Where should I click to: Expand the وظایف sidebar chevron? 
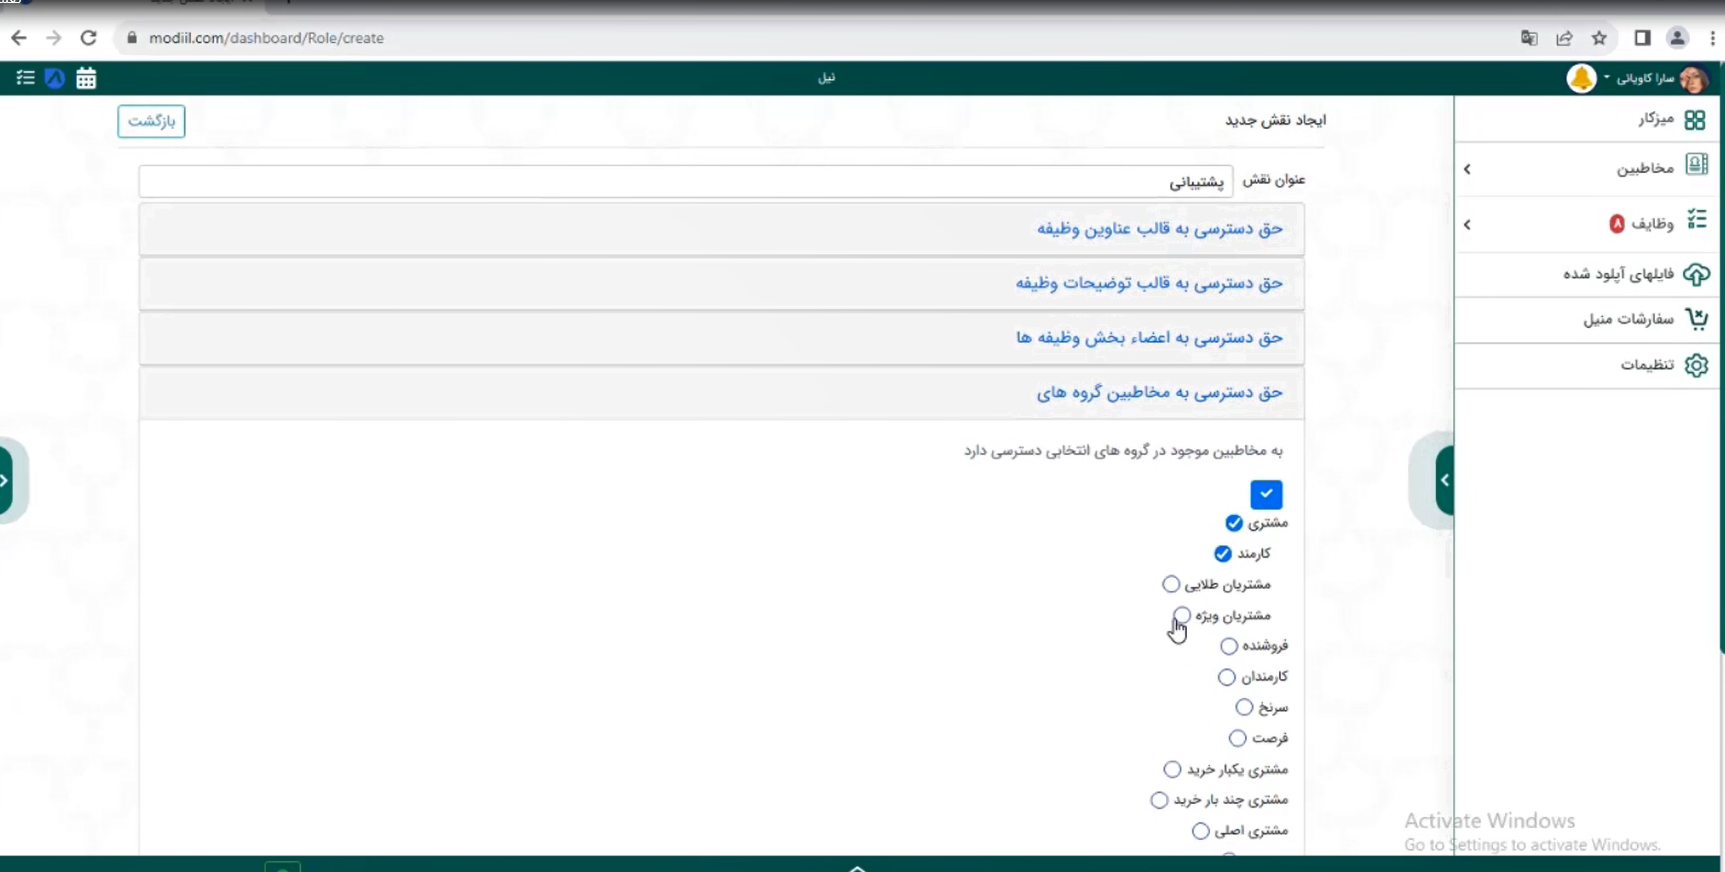pos(1467,224)
